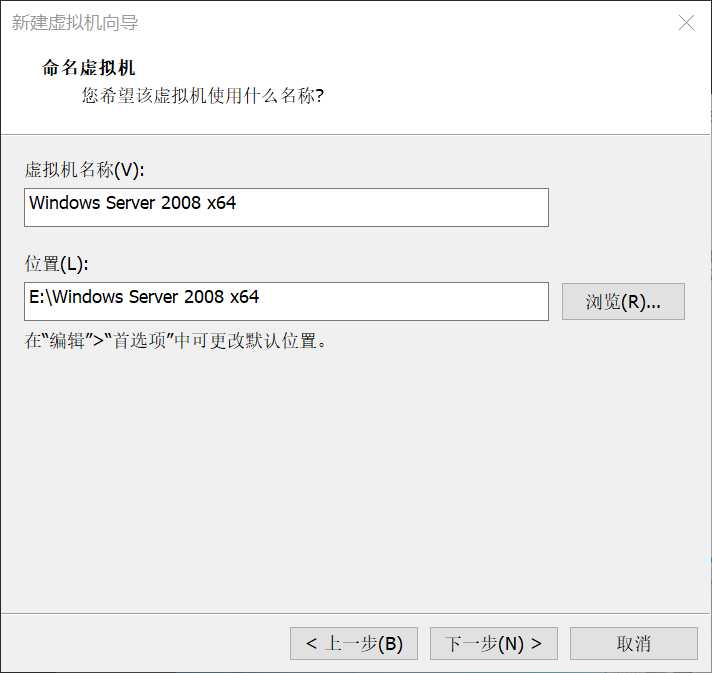Image resolution: width=712 pixels, height=673 pixels.
Task: Close the 新建虚拟机向导 dialog
Action: [x=686, y=23]
